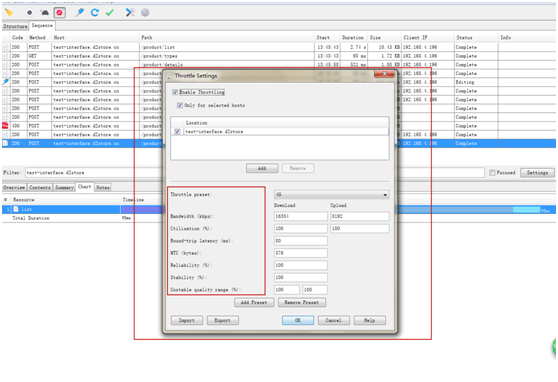This screenshot has width=558, height=382.
Task: Toggle the turtle throttling icon
Action: [44, 13]
